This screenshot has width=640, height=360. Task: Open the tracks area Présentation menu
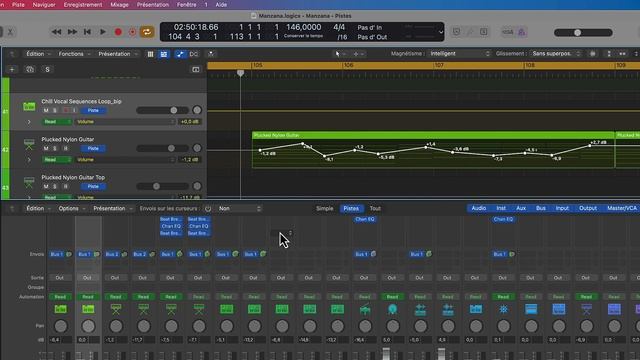[x=118, y=54]
